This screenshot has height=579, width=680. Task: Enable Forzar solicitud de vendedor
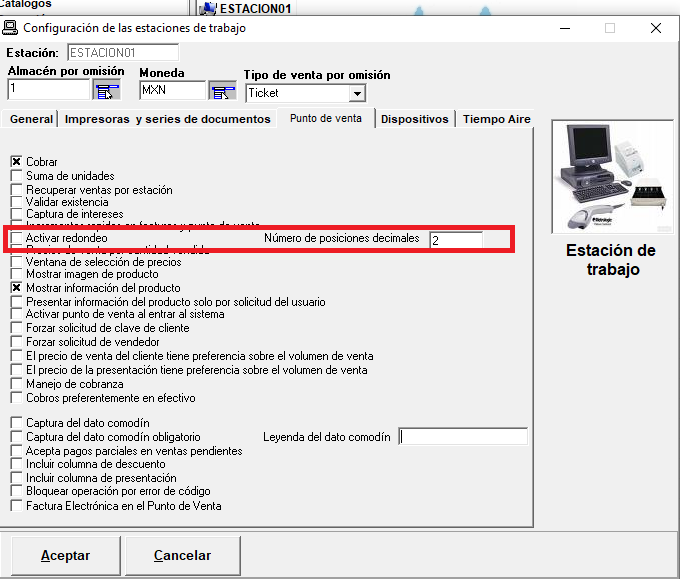click(16, 341)
